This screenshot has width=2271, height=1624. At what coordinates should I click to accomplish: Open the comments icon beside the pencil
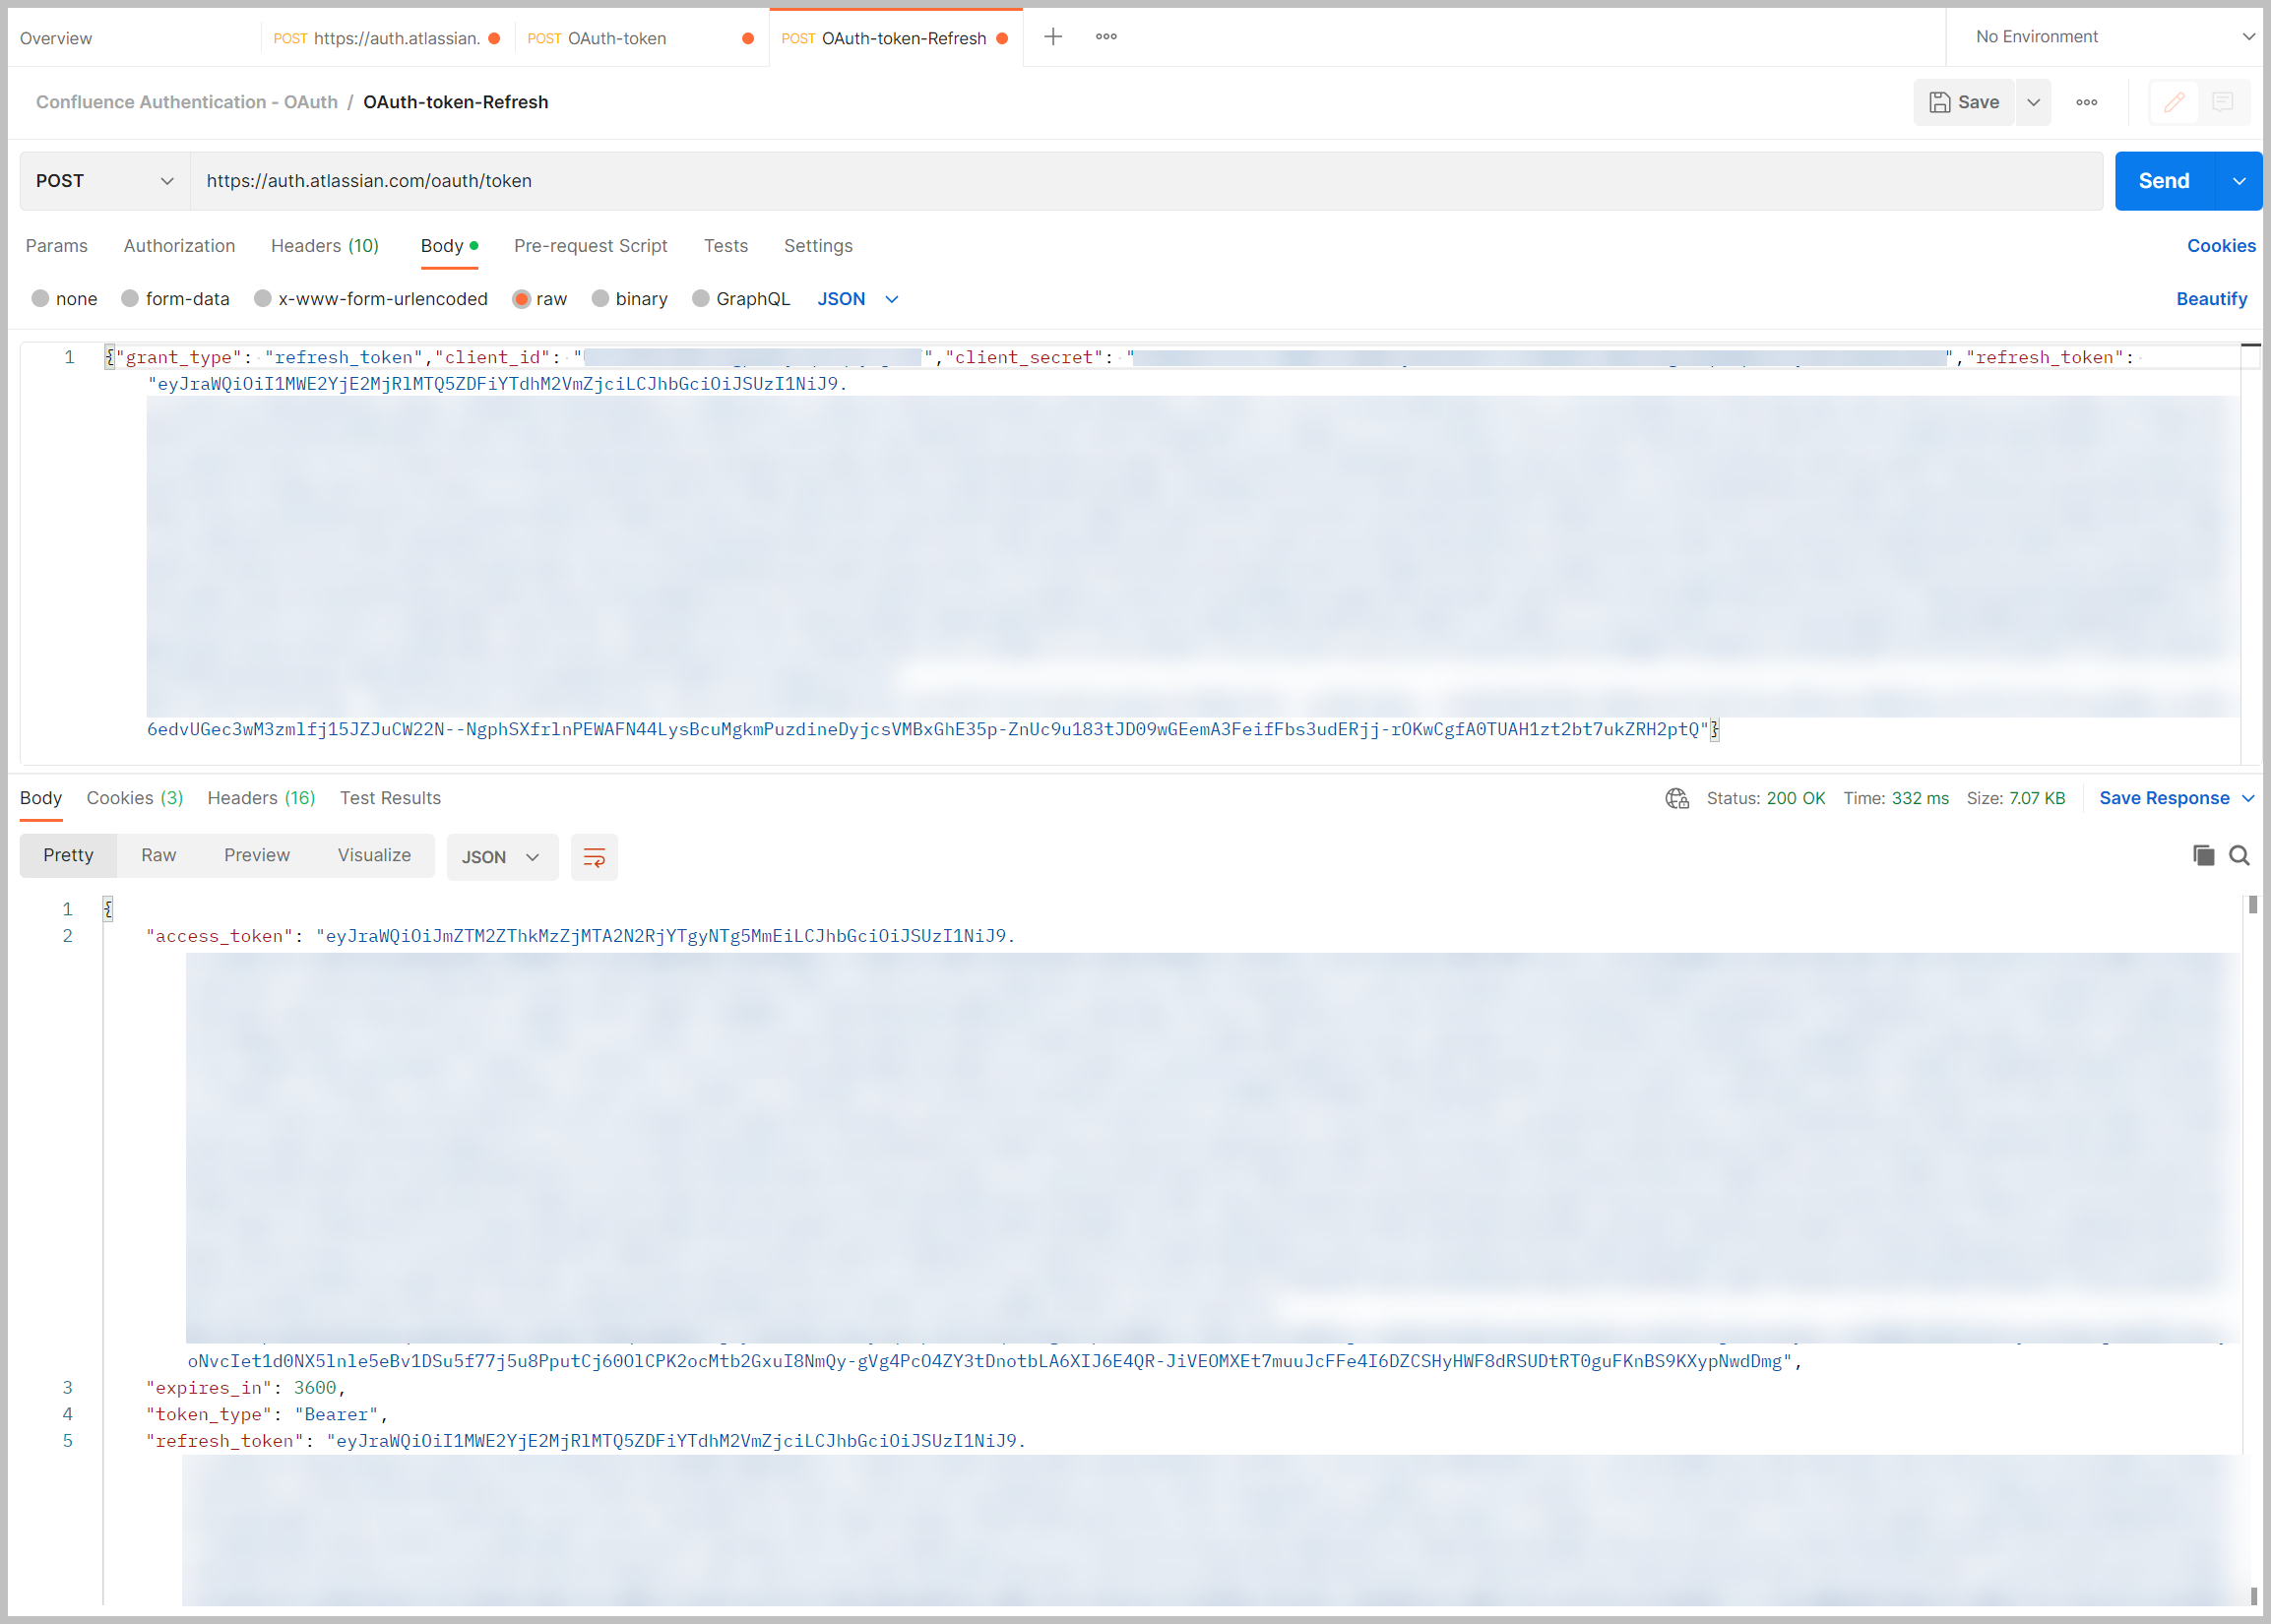[x=2222, y=102]
